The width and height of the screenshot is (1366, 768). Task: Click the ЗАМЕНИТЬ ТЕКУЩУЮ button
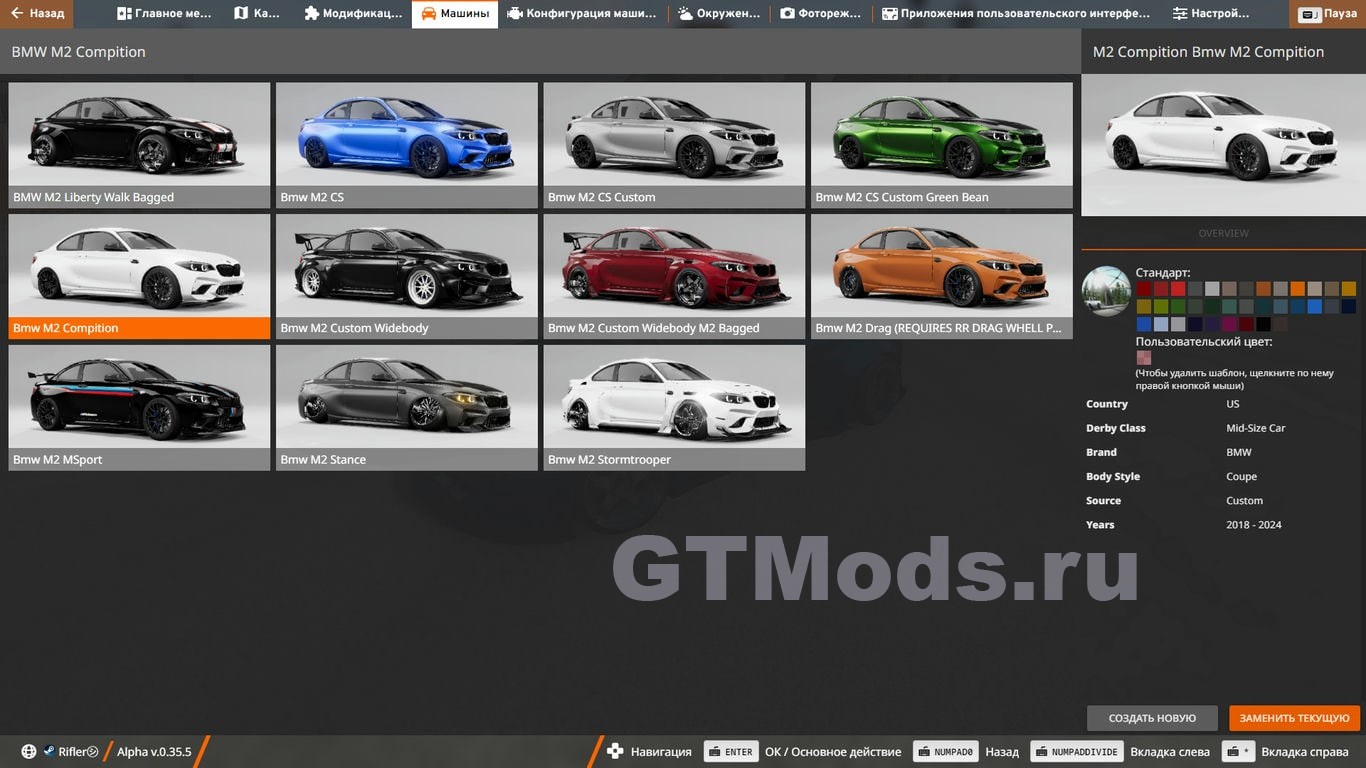point(1294,718)
